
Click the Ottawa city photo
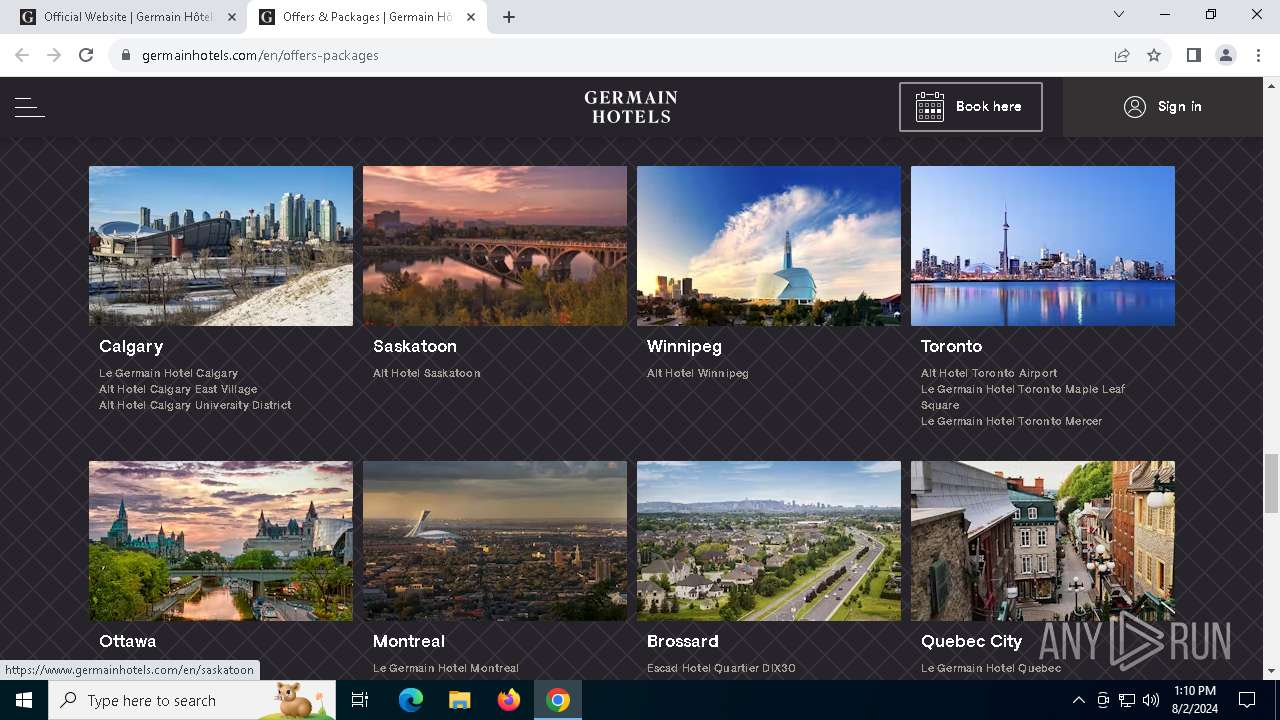point(221,541)
